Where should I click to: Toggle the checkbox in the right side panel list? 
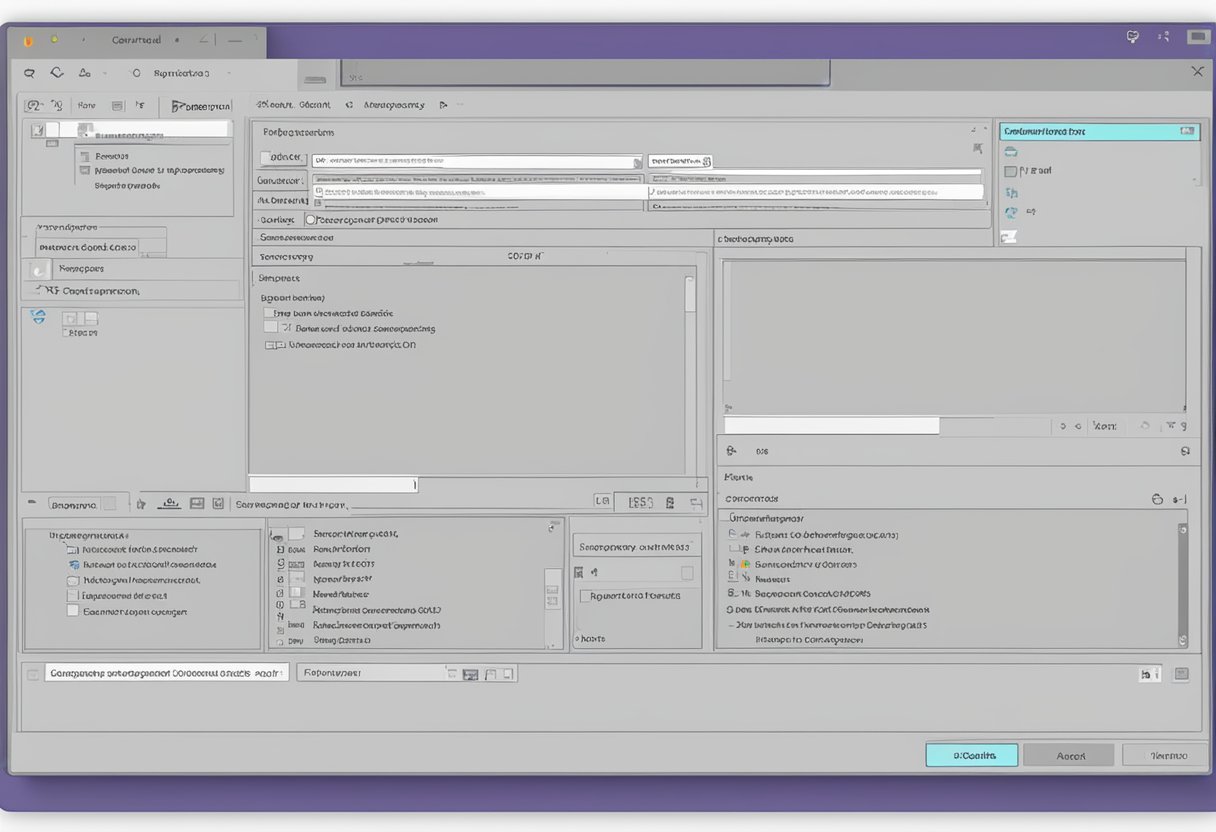[1010, 171]
